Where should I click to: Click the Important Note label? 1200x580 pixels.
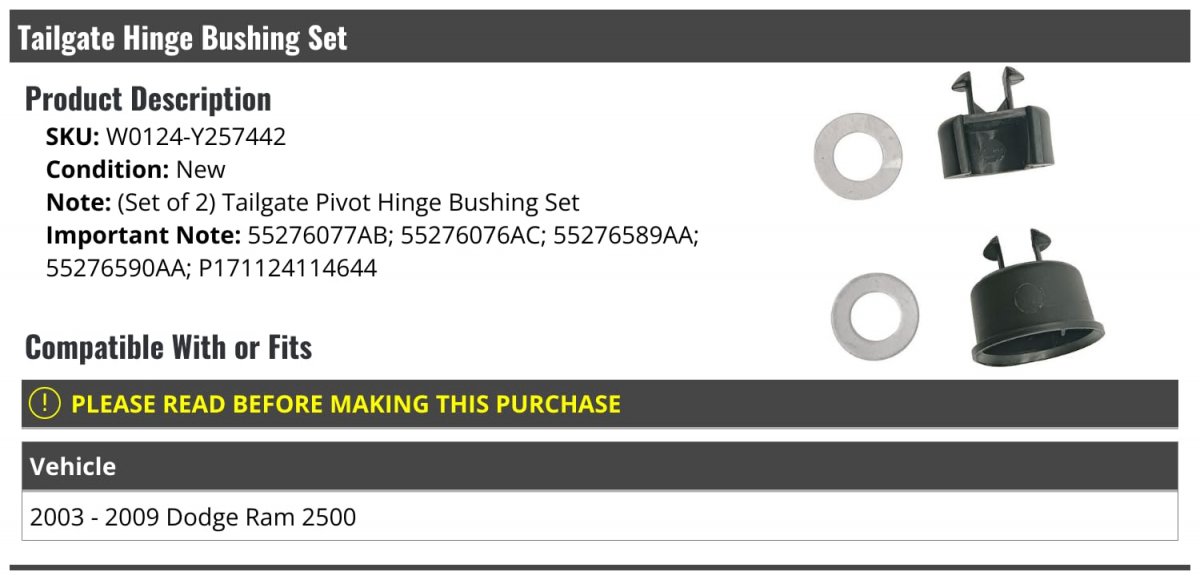point(144,235)
